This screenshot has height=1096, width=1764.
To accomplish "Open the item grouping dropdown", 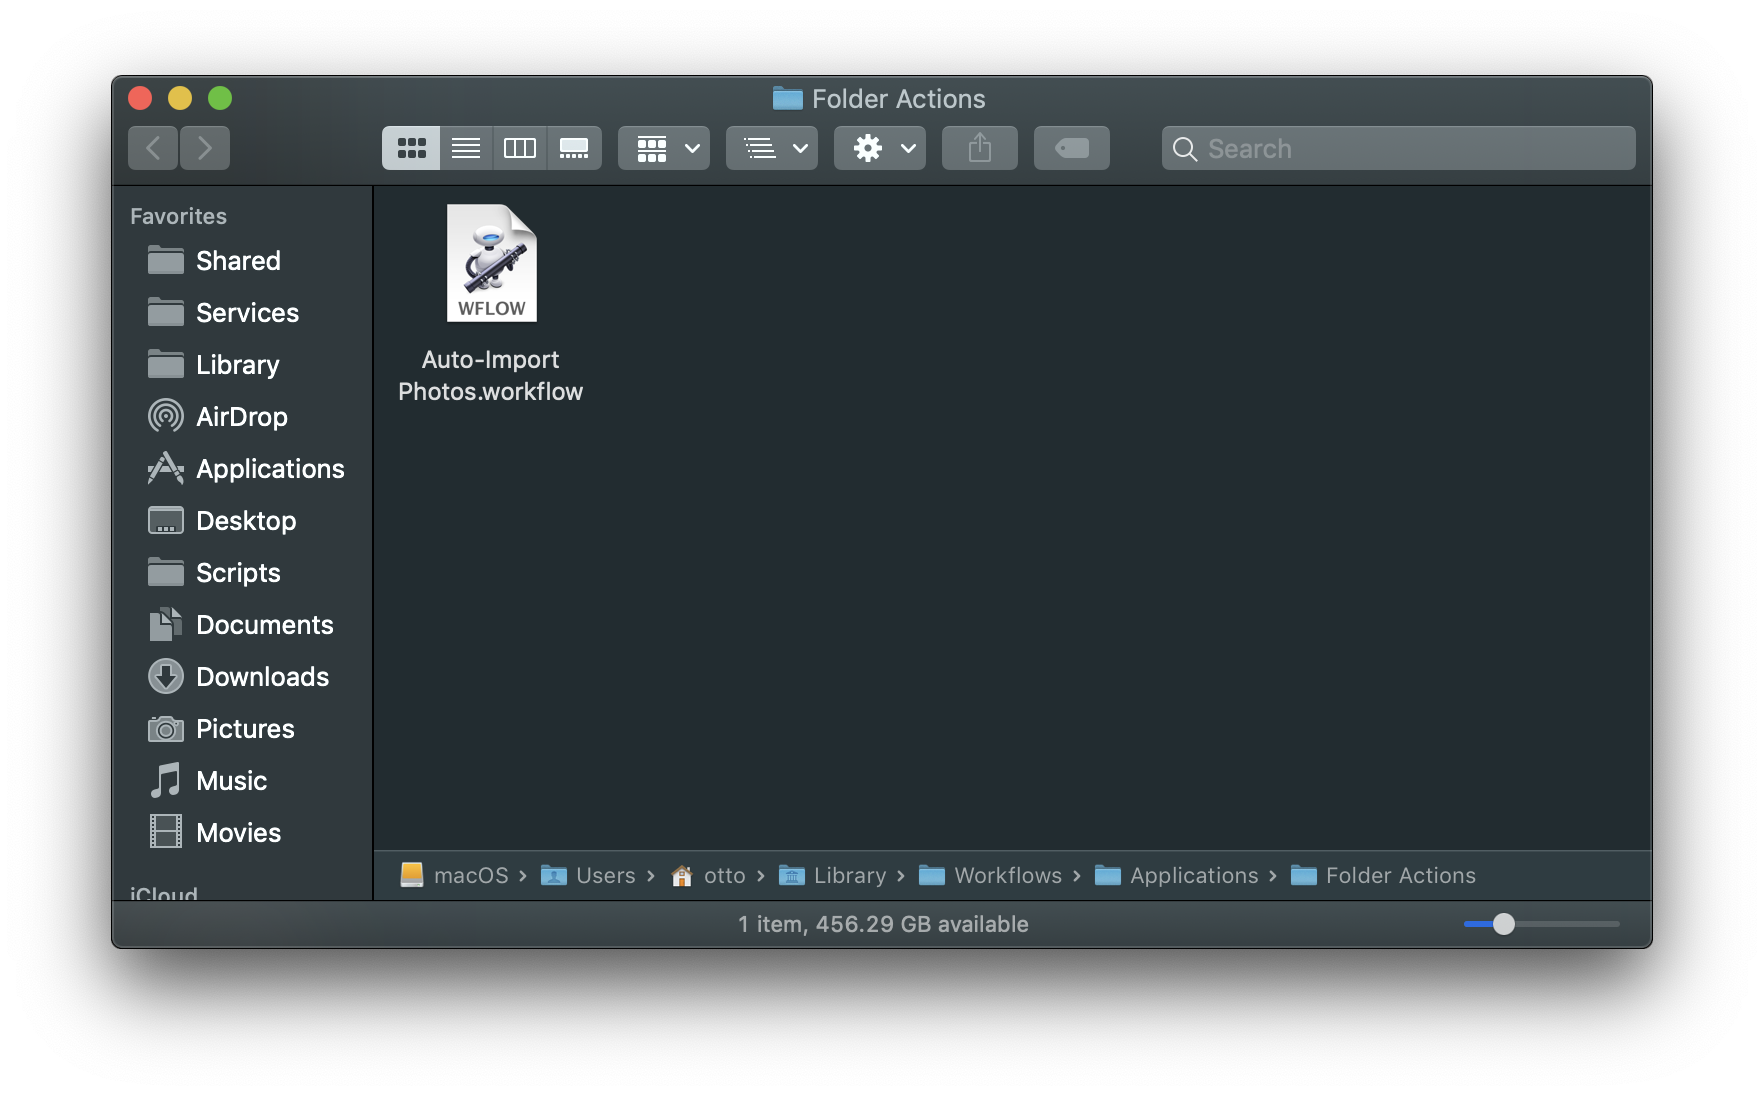I will click(x=663, y=148).
